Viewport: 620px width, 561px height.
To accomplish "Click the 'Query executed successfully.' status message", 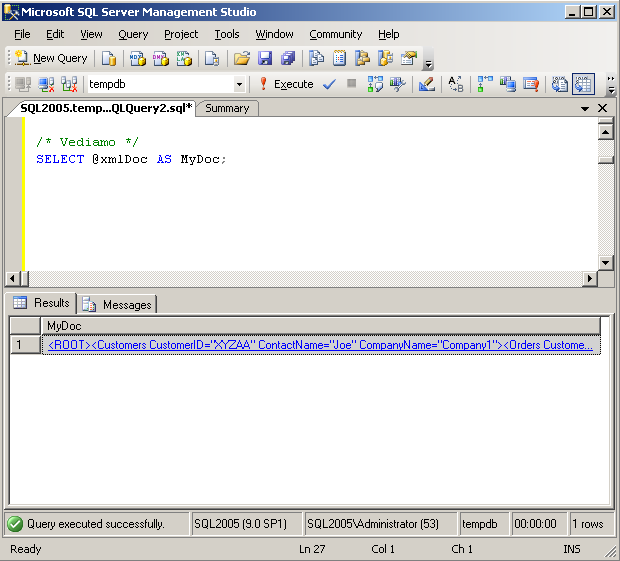I will coord(95,524).
